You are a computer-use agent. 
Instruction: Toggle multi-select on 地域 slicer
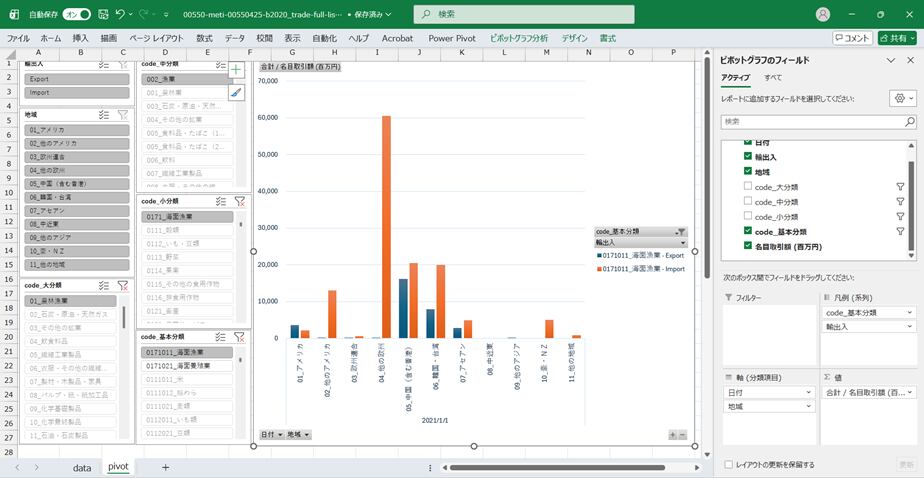click(x=104, y=115)
